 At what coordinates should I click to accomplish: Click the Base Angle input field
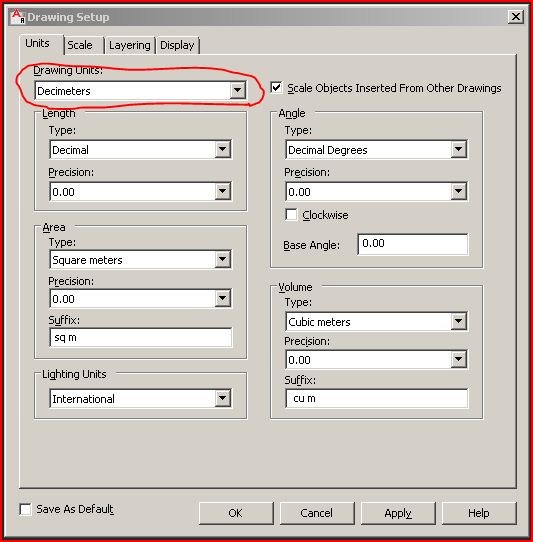click(x=413, y=244)
